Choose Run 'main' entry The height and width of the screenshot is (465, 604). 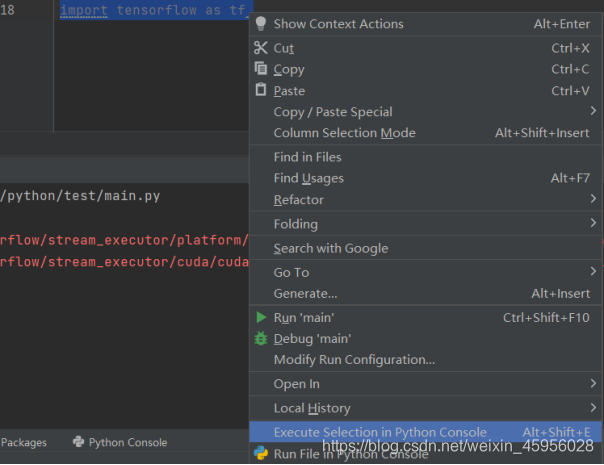tap(425, 318)
